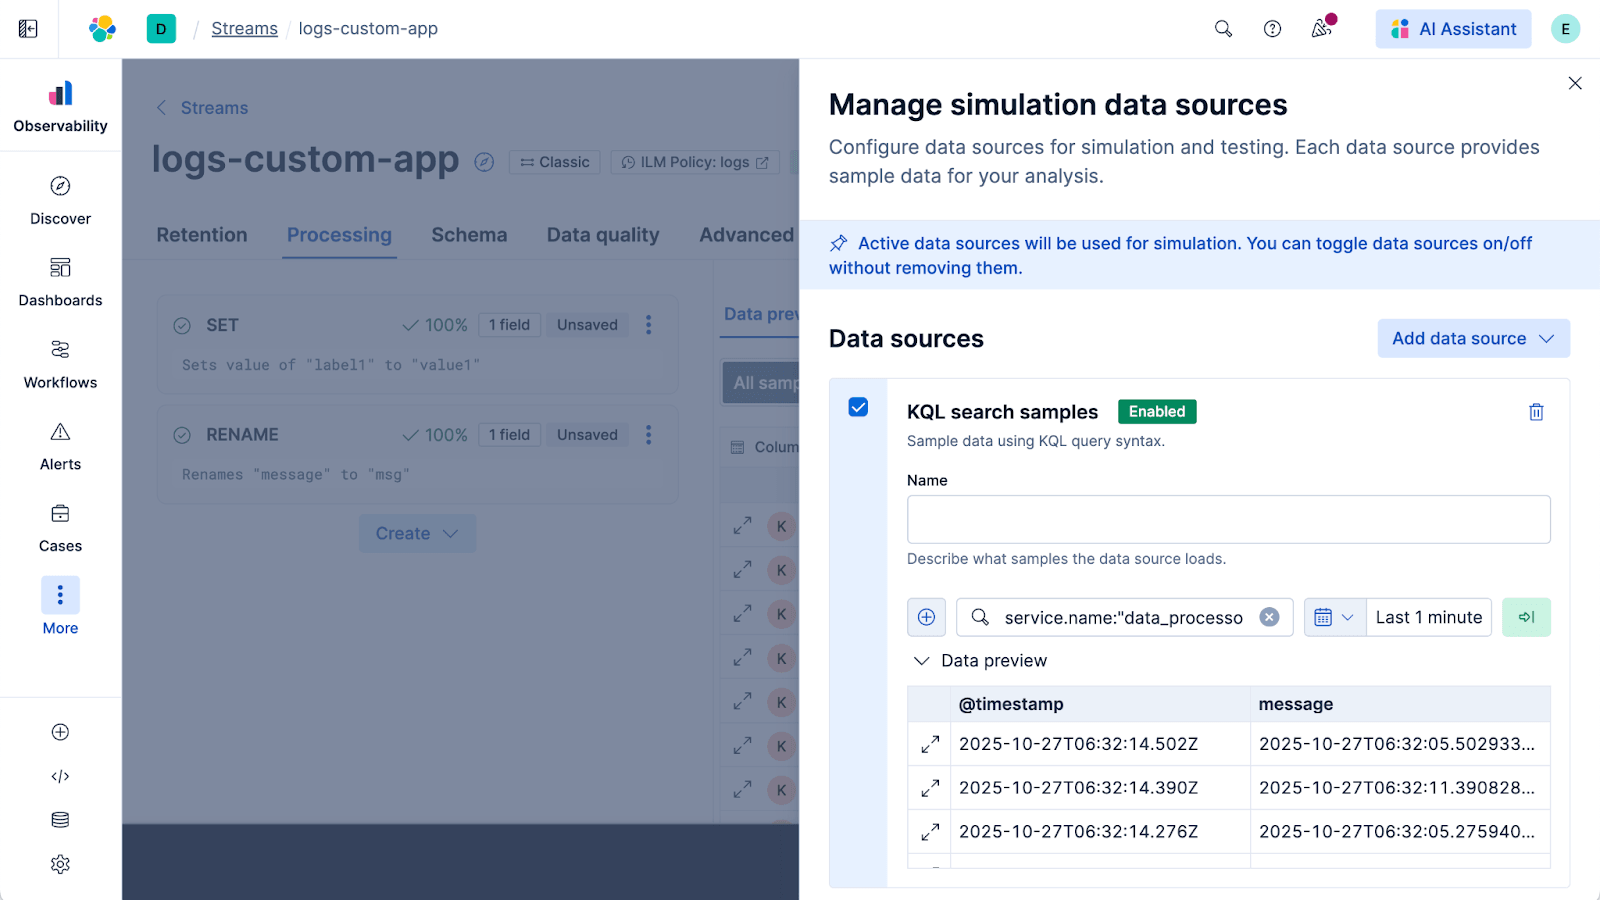Select Discover in the sidebar
This screenshot has height=900, width=1600.
[60, 200]
